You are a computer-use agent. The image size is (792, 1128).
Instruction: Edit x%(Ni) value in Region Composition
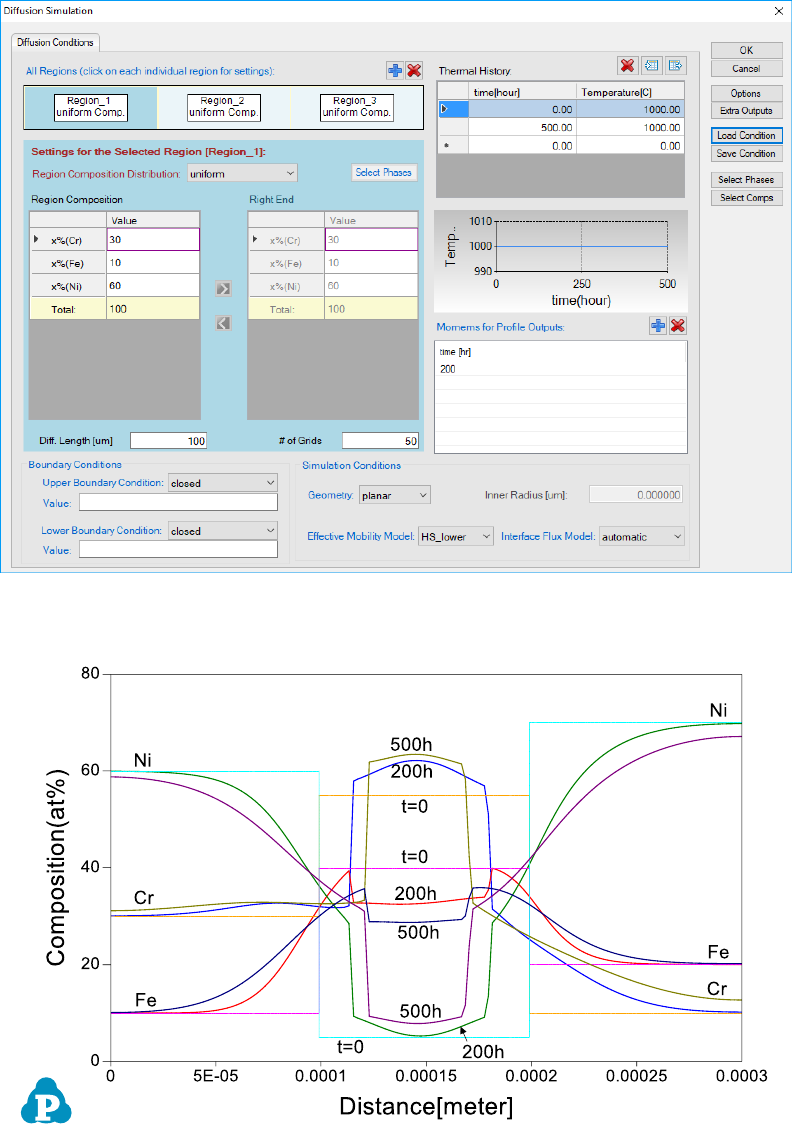coord(153,286)
